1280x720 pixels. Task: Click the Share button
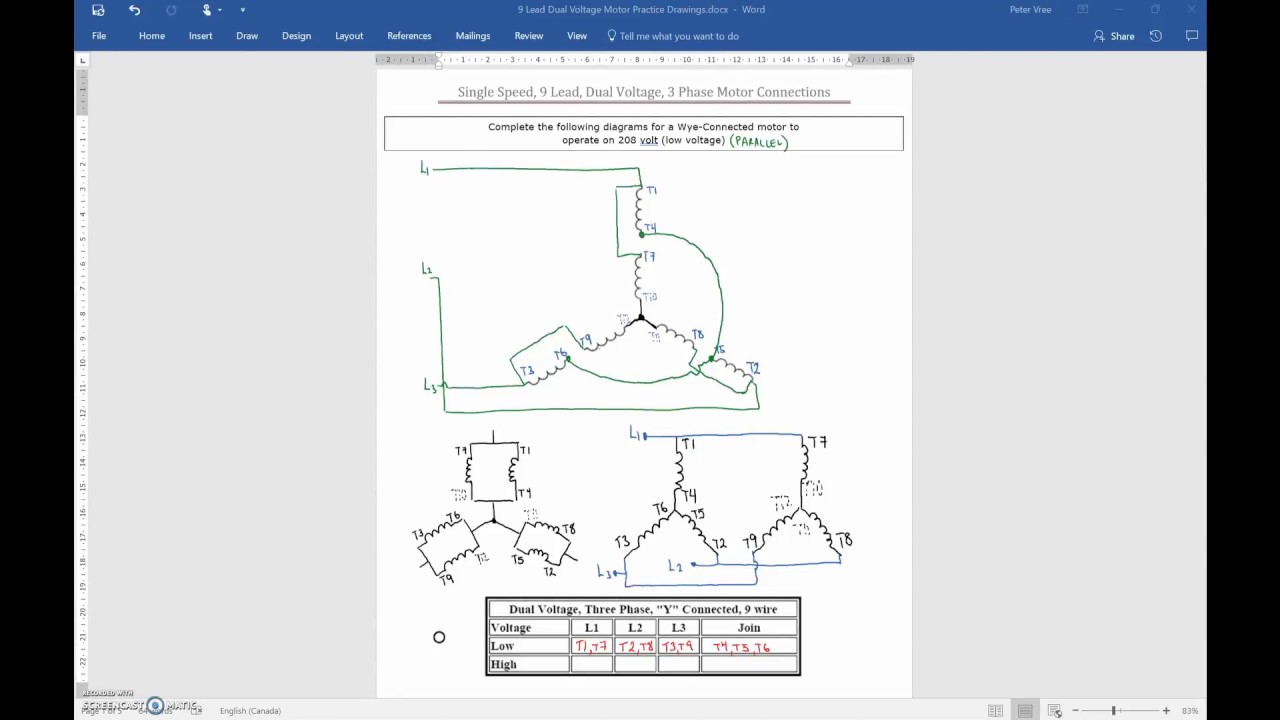[1114, 36]
